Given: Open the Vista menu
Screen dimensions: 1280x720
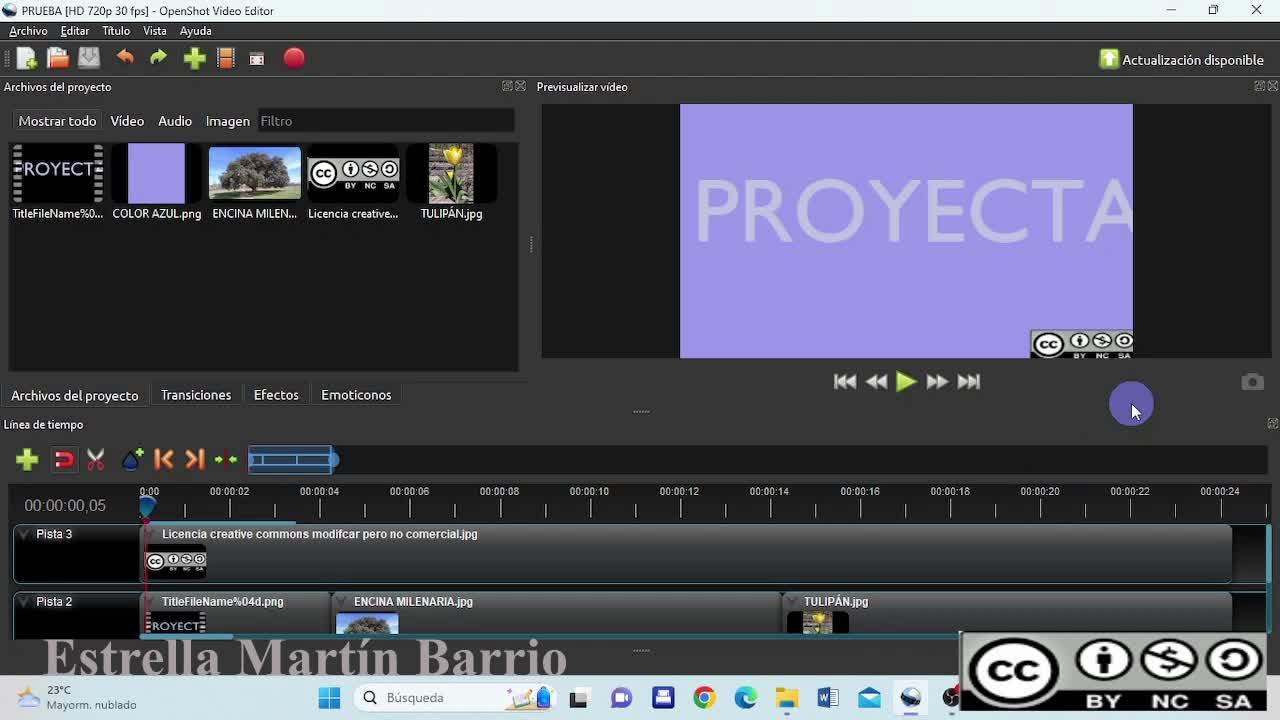Looking at the screenshot, I should [154, 31].
